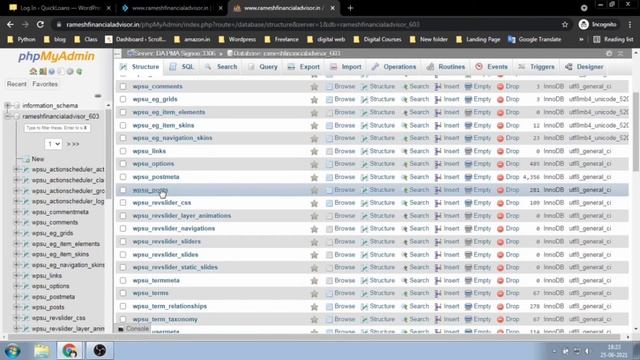640x360 pixels.
Task: Tick the wpsu_revslider_css checkbox
Action: (123, 202)
